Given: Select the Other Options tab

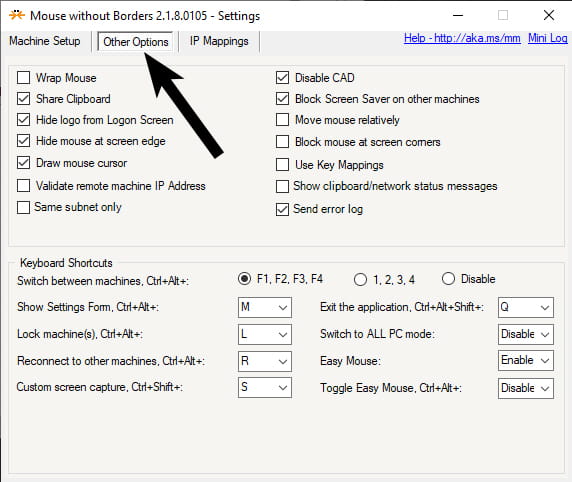Looking at the screenshot, I should pos(136,42).
